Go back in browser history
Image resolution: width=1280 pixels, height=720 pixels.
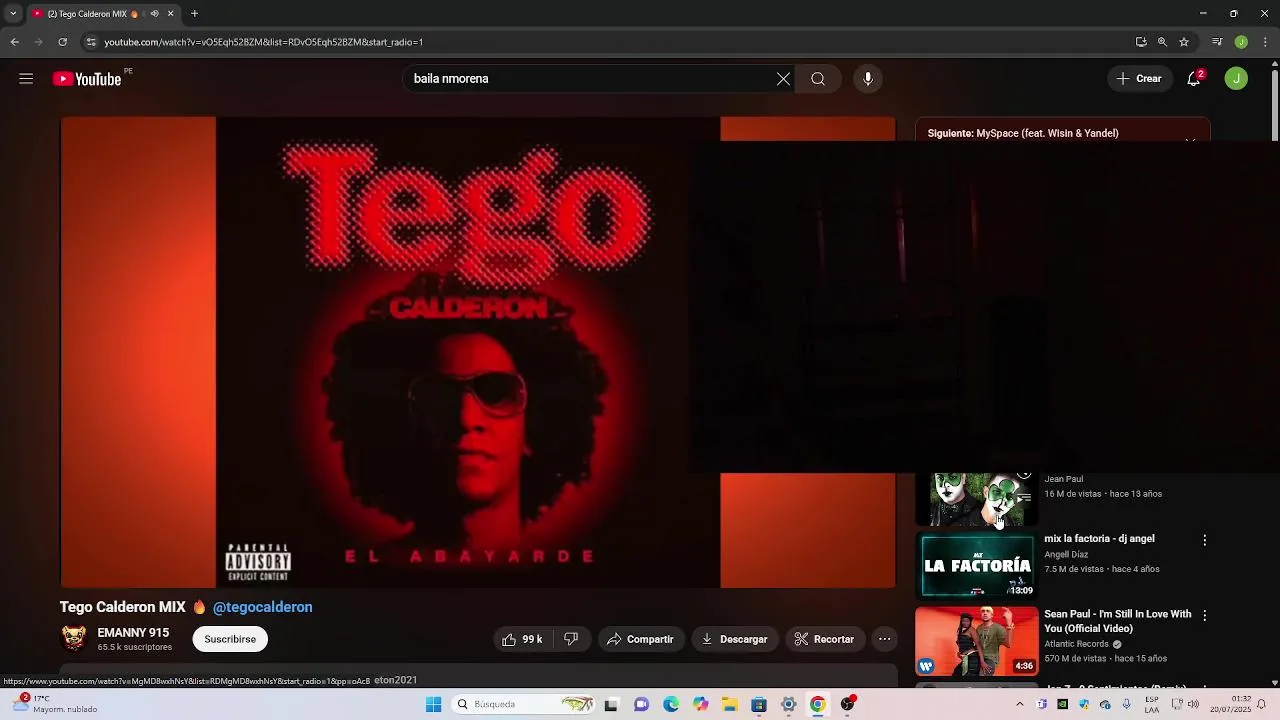point(14,42)
